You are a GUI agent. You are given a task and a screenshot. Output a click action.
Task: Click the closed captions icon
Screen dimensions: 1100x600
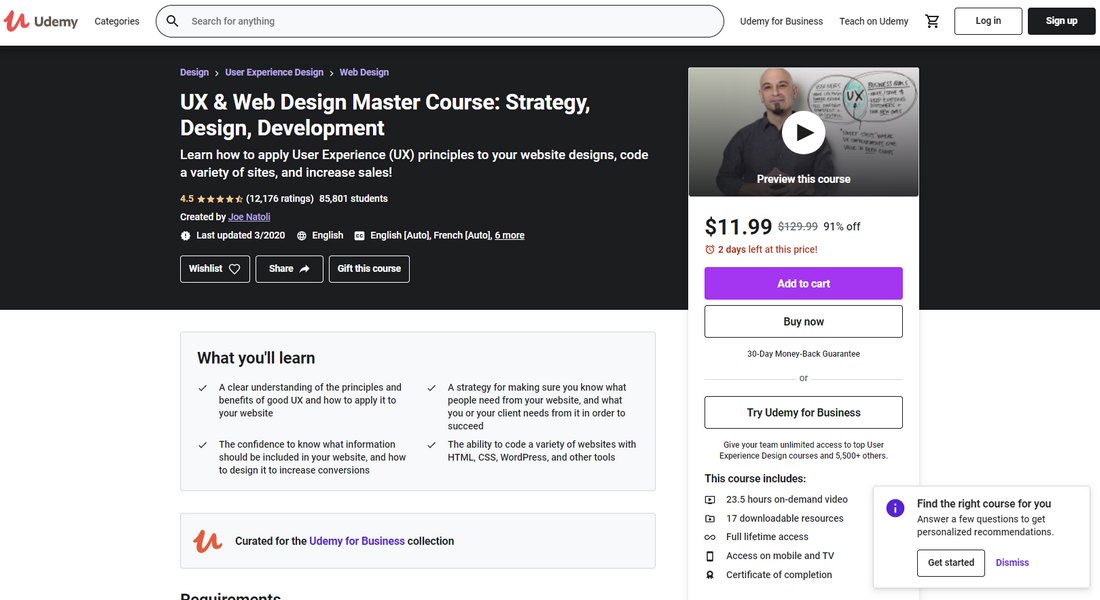pos(359,236)
